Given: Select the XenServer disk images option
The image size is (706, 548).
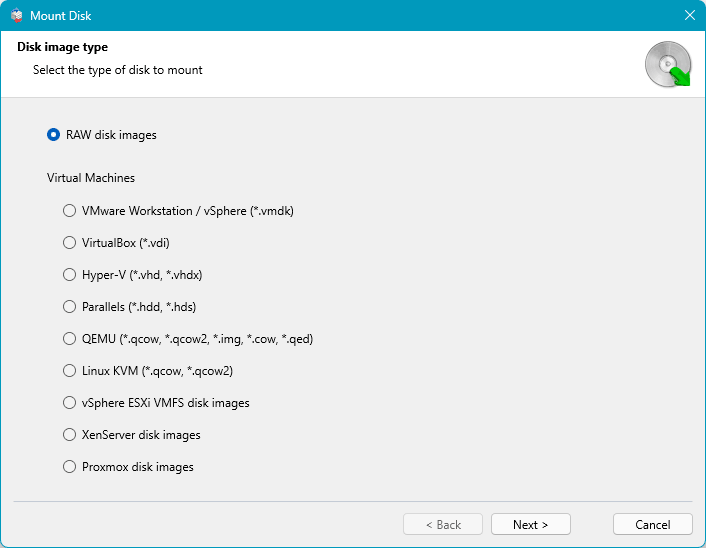Looking at the screenshot, I should [x=69, y=435].
